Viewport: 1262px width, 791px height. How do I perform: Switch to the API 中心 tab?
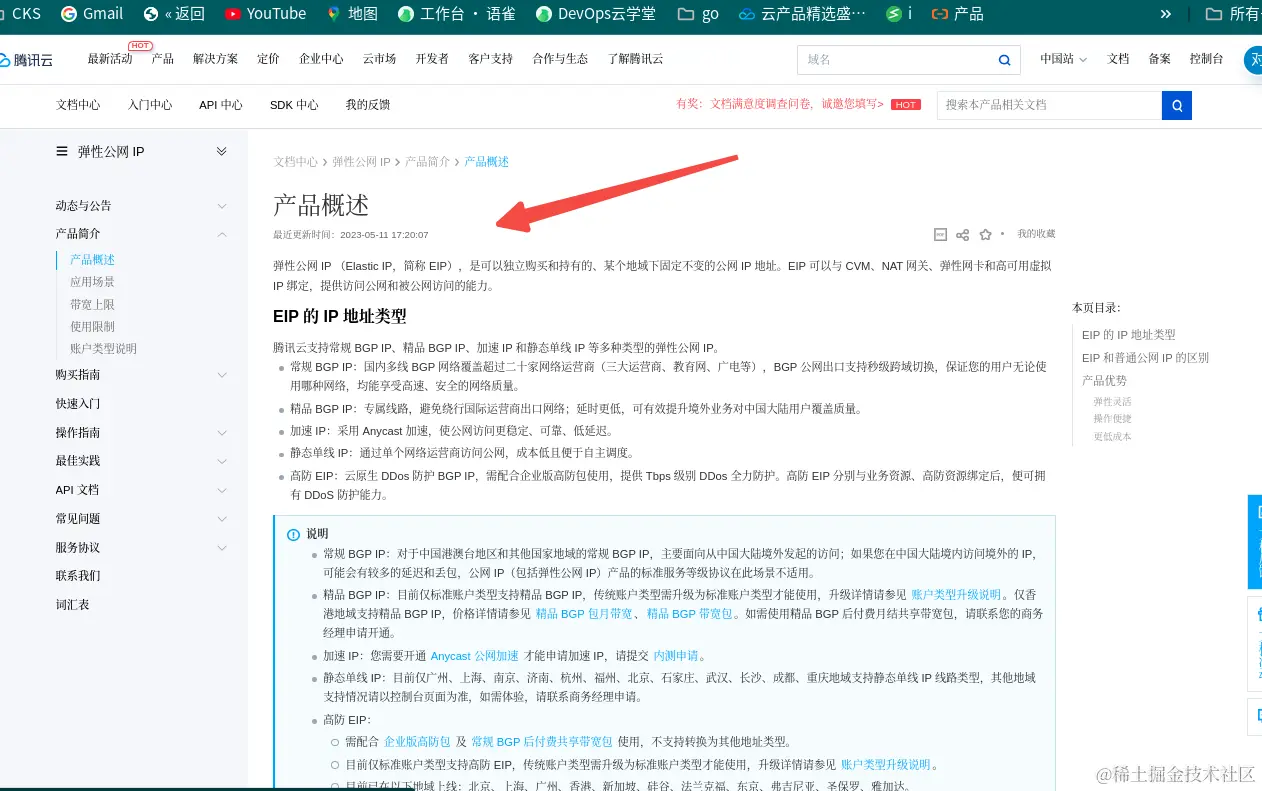coord(221,105)
